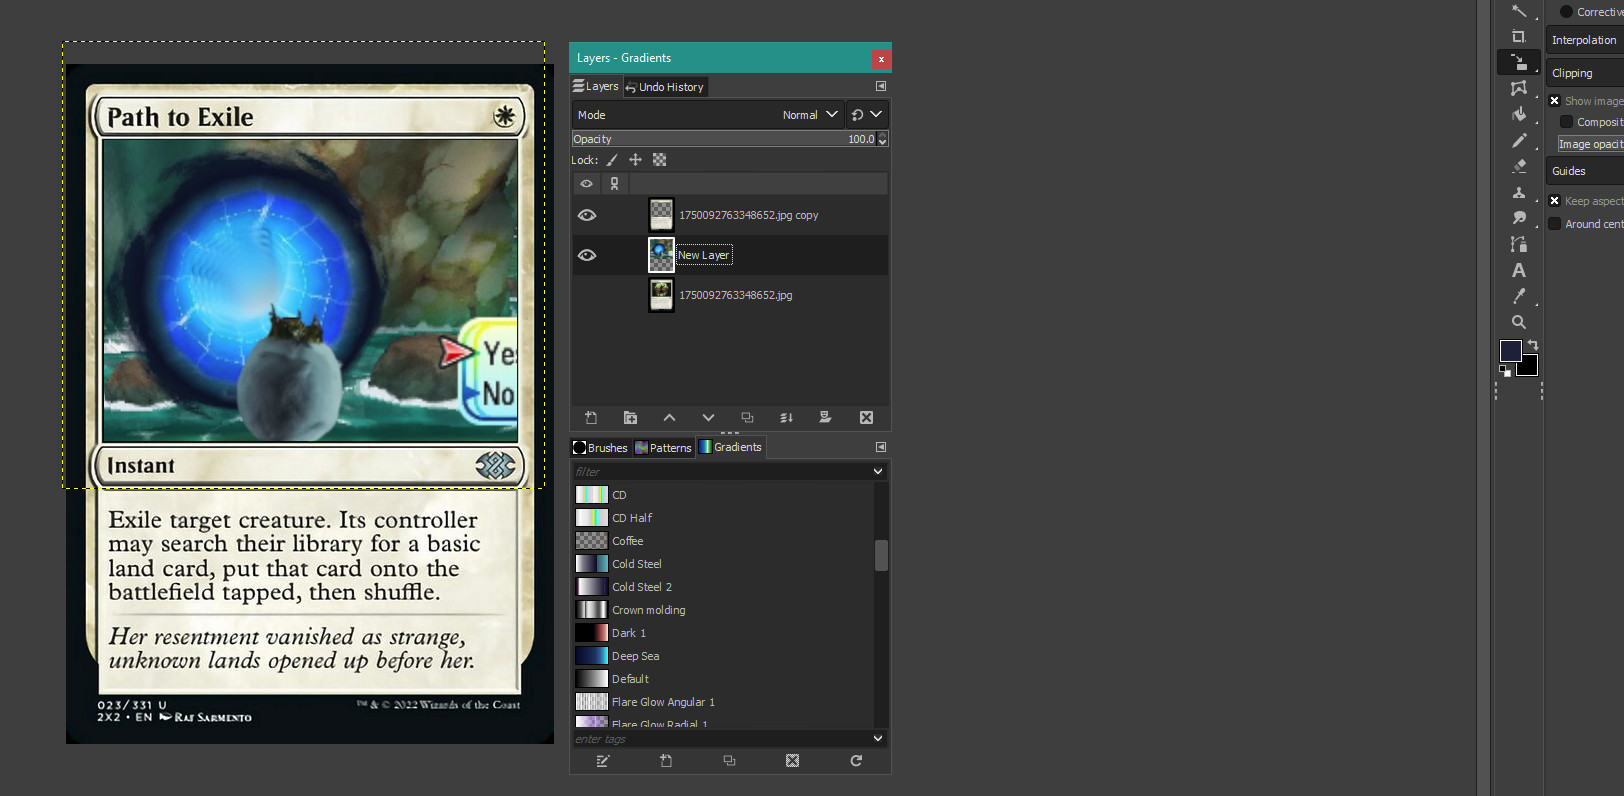Hide the New Layer layer
Screen dimensions: 1624x796
coord(587,255)
